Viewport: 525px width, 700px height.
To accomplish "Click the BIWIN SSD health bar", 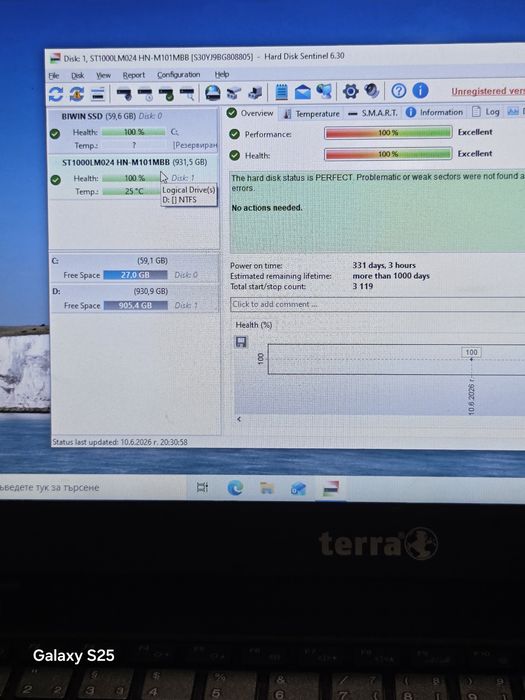I will point(133,132).
